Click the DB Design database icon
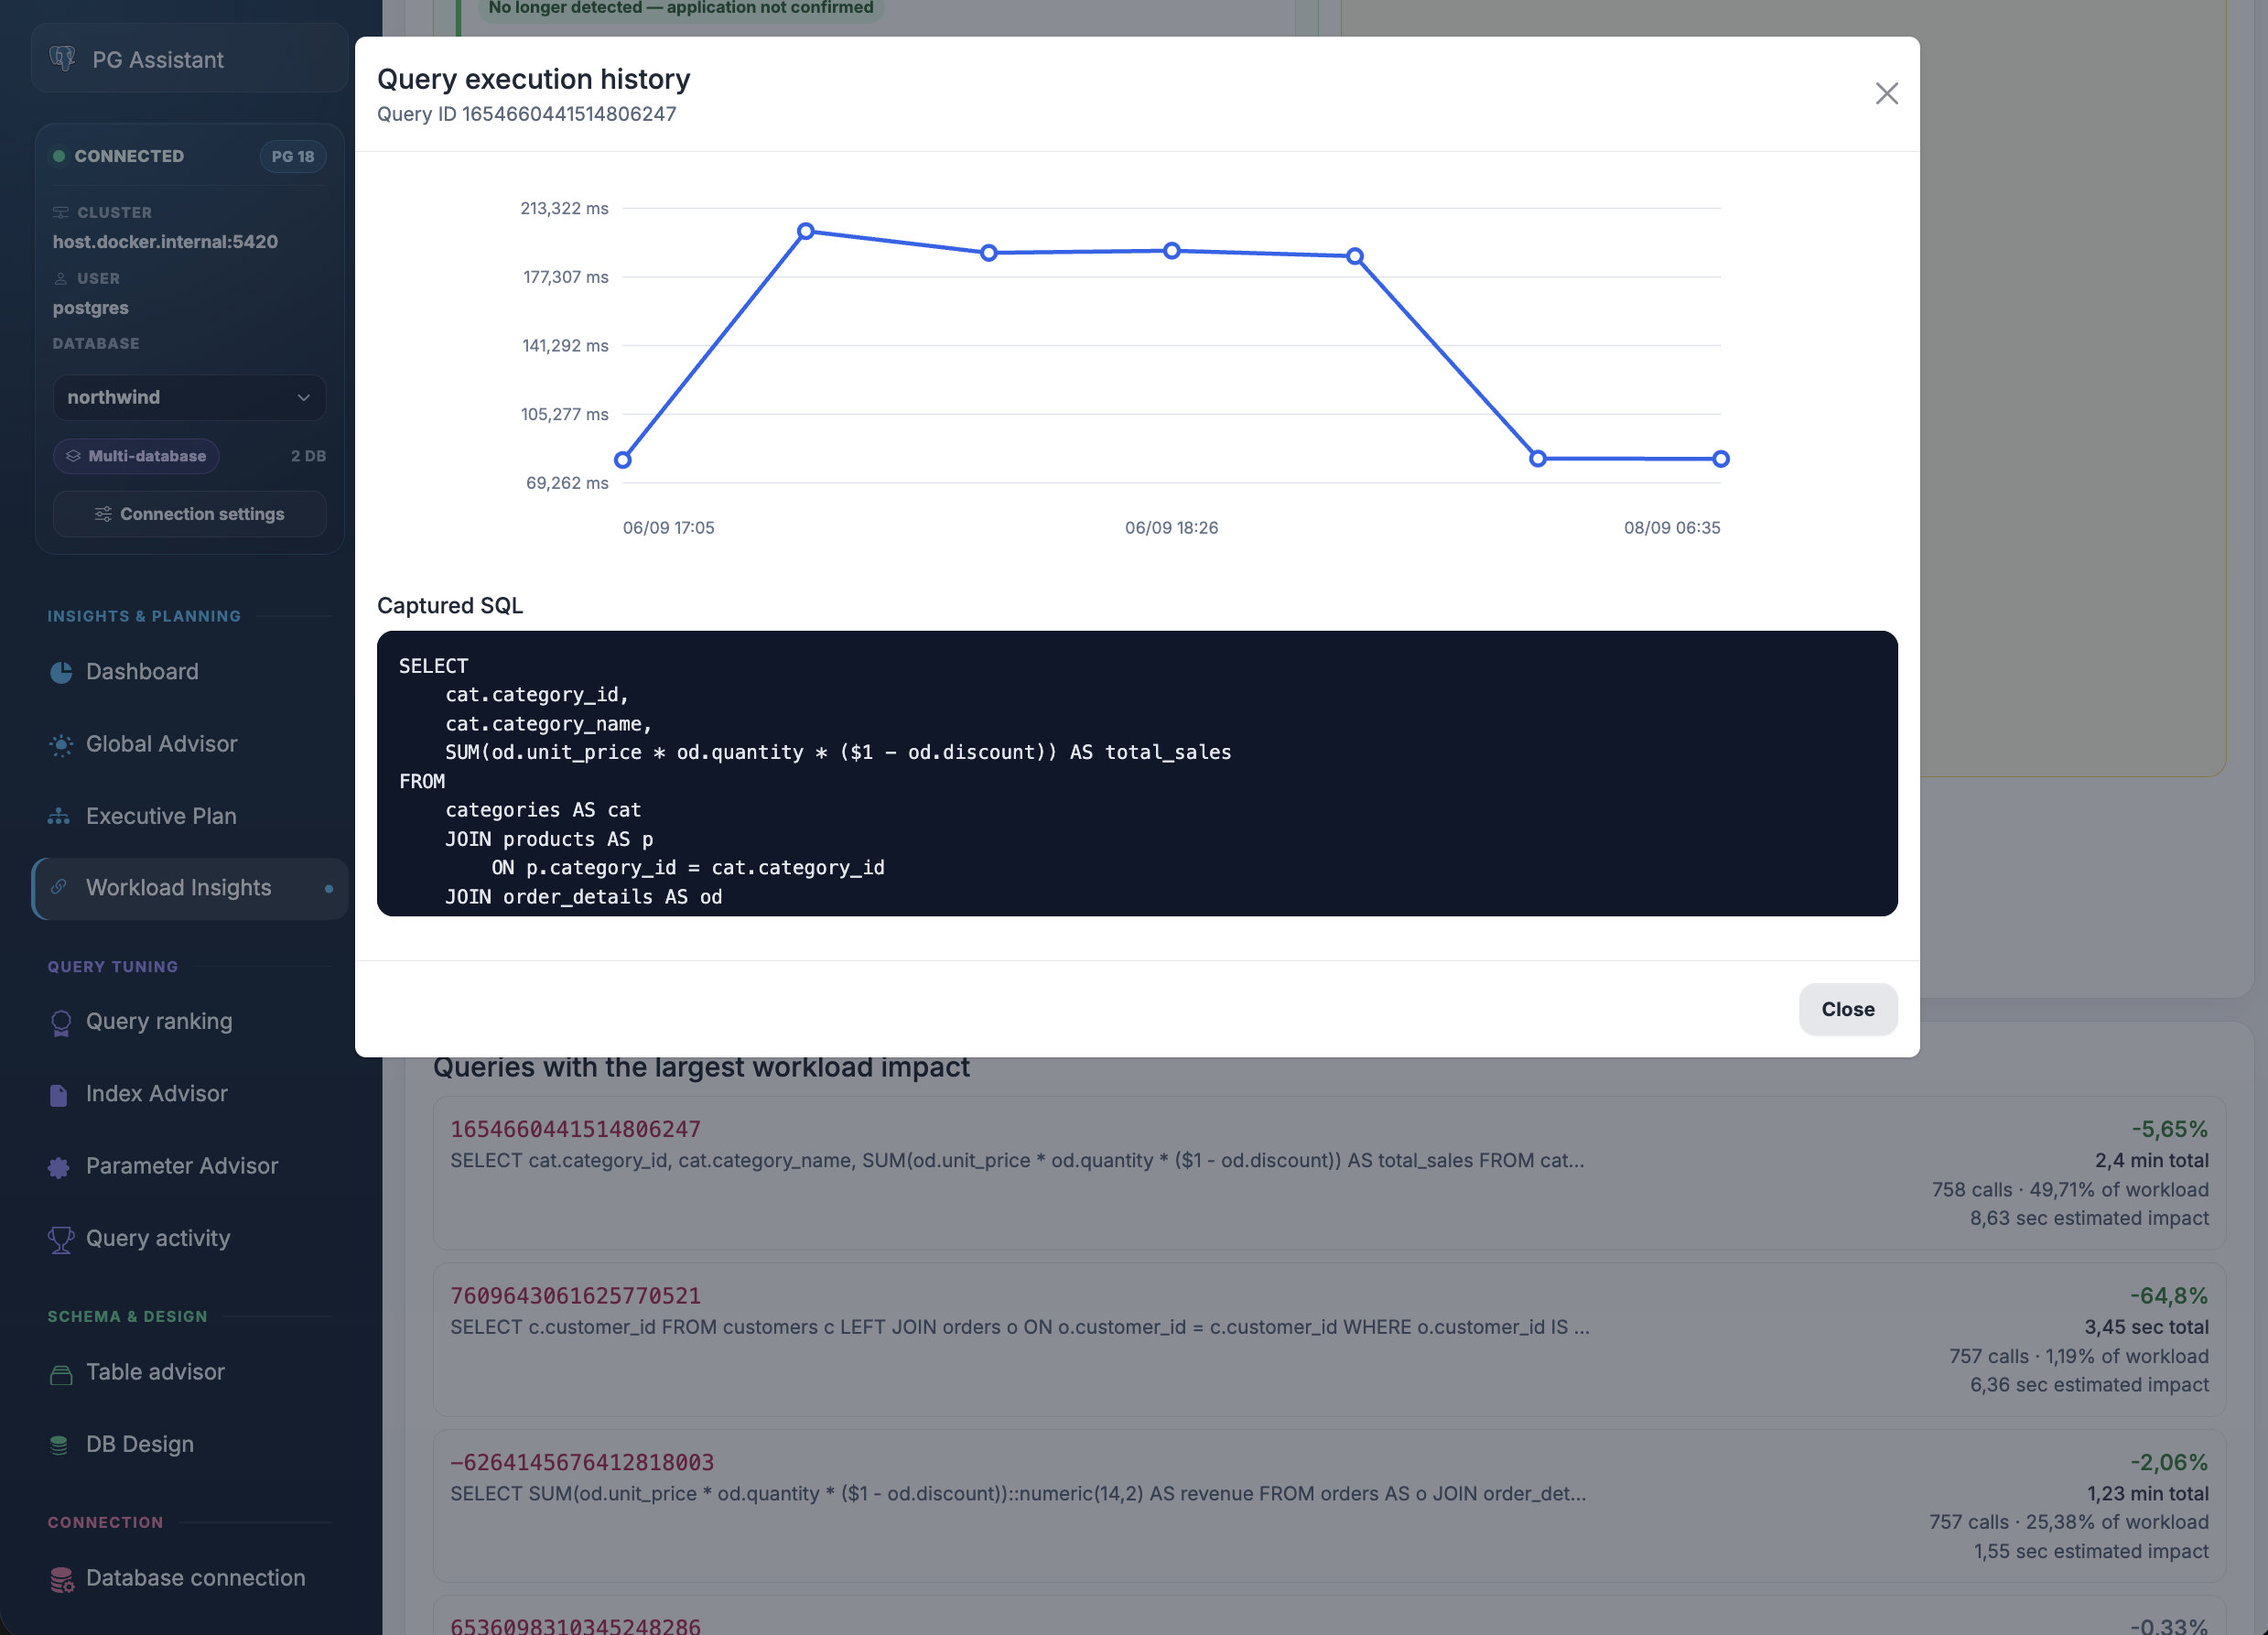 point(59,1445)
